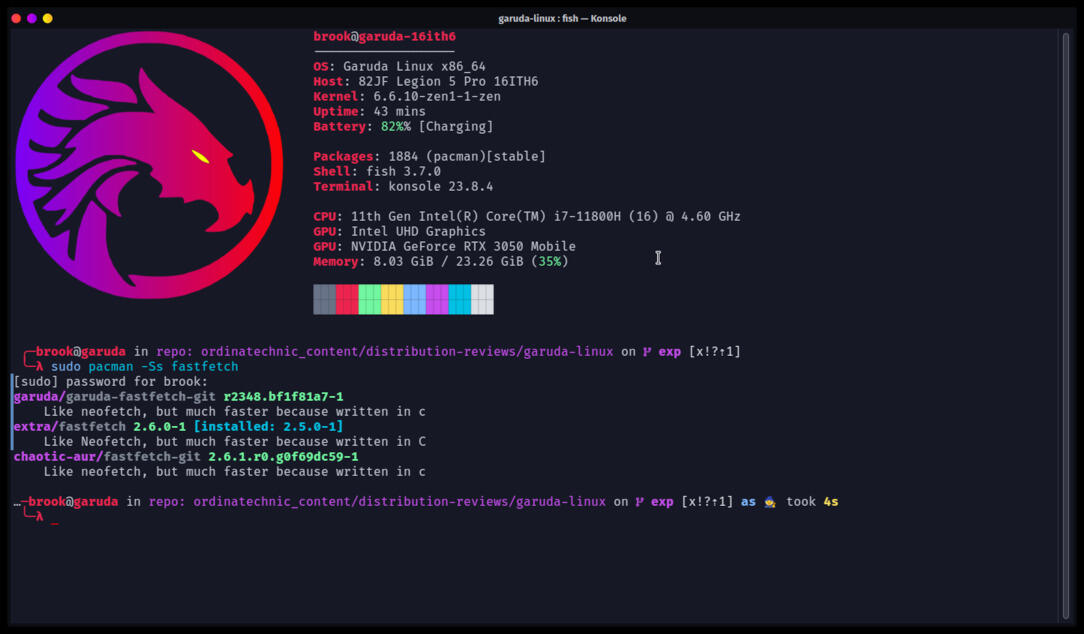Click the 'Packages: 1884 (pacman)[stable]' line
The width and height of the screenshot is (1084, 634).
pyautogui.click(x=429, y=157)
